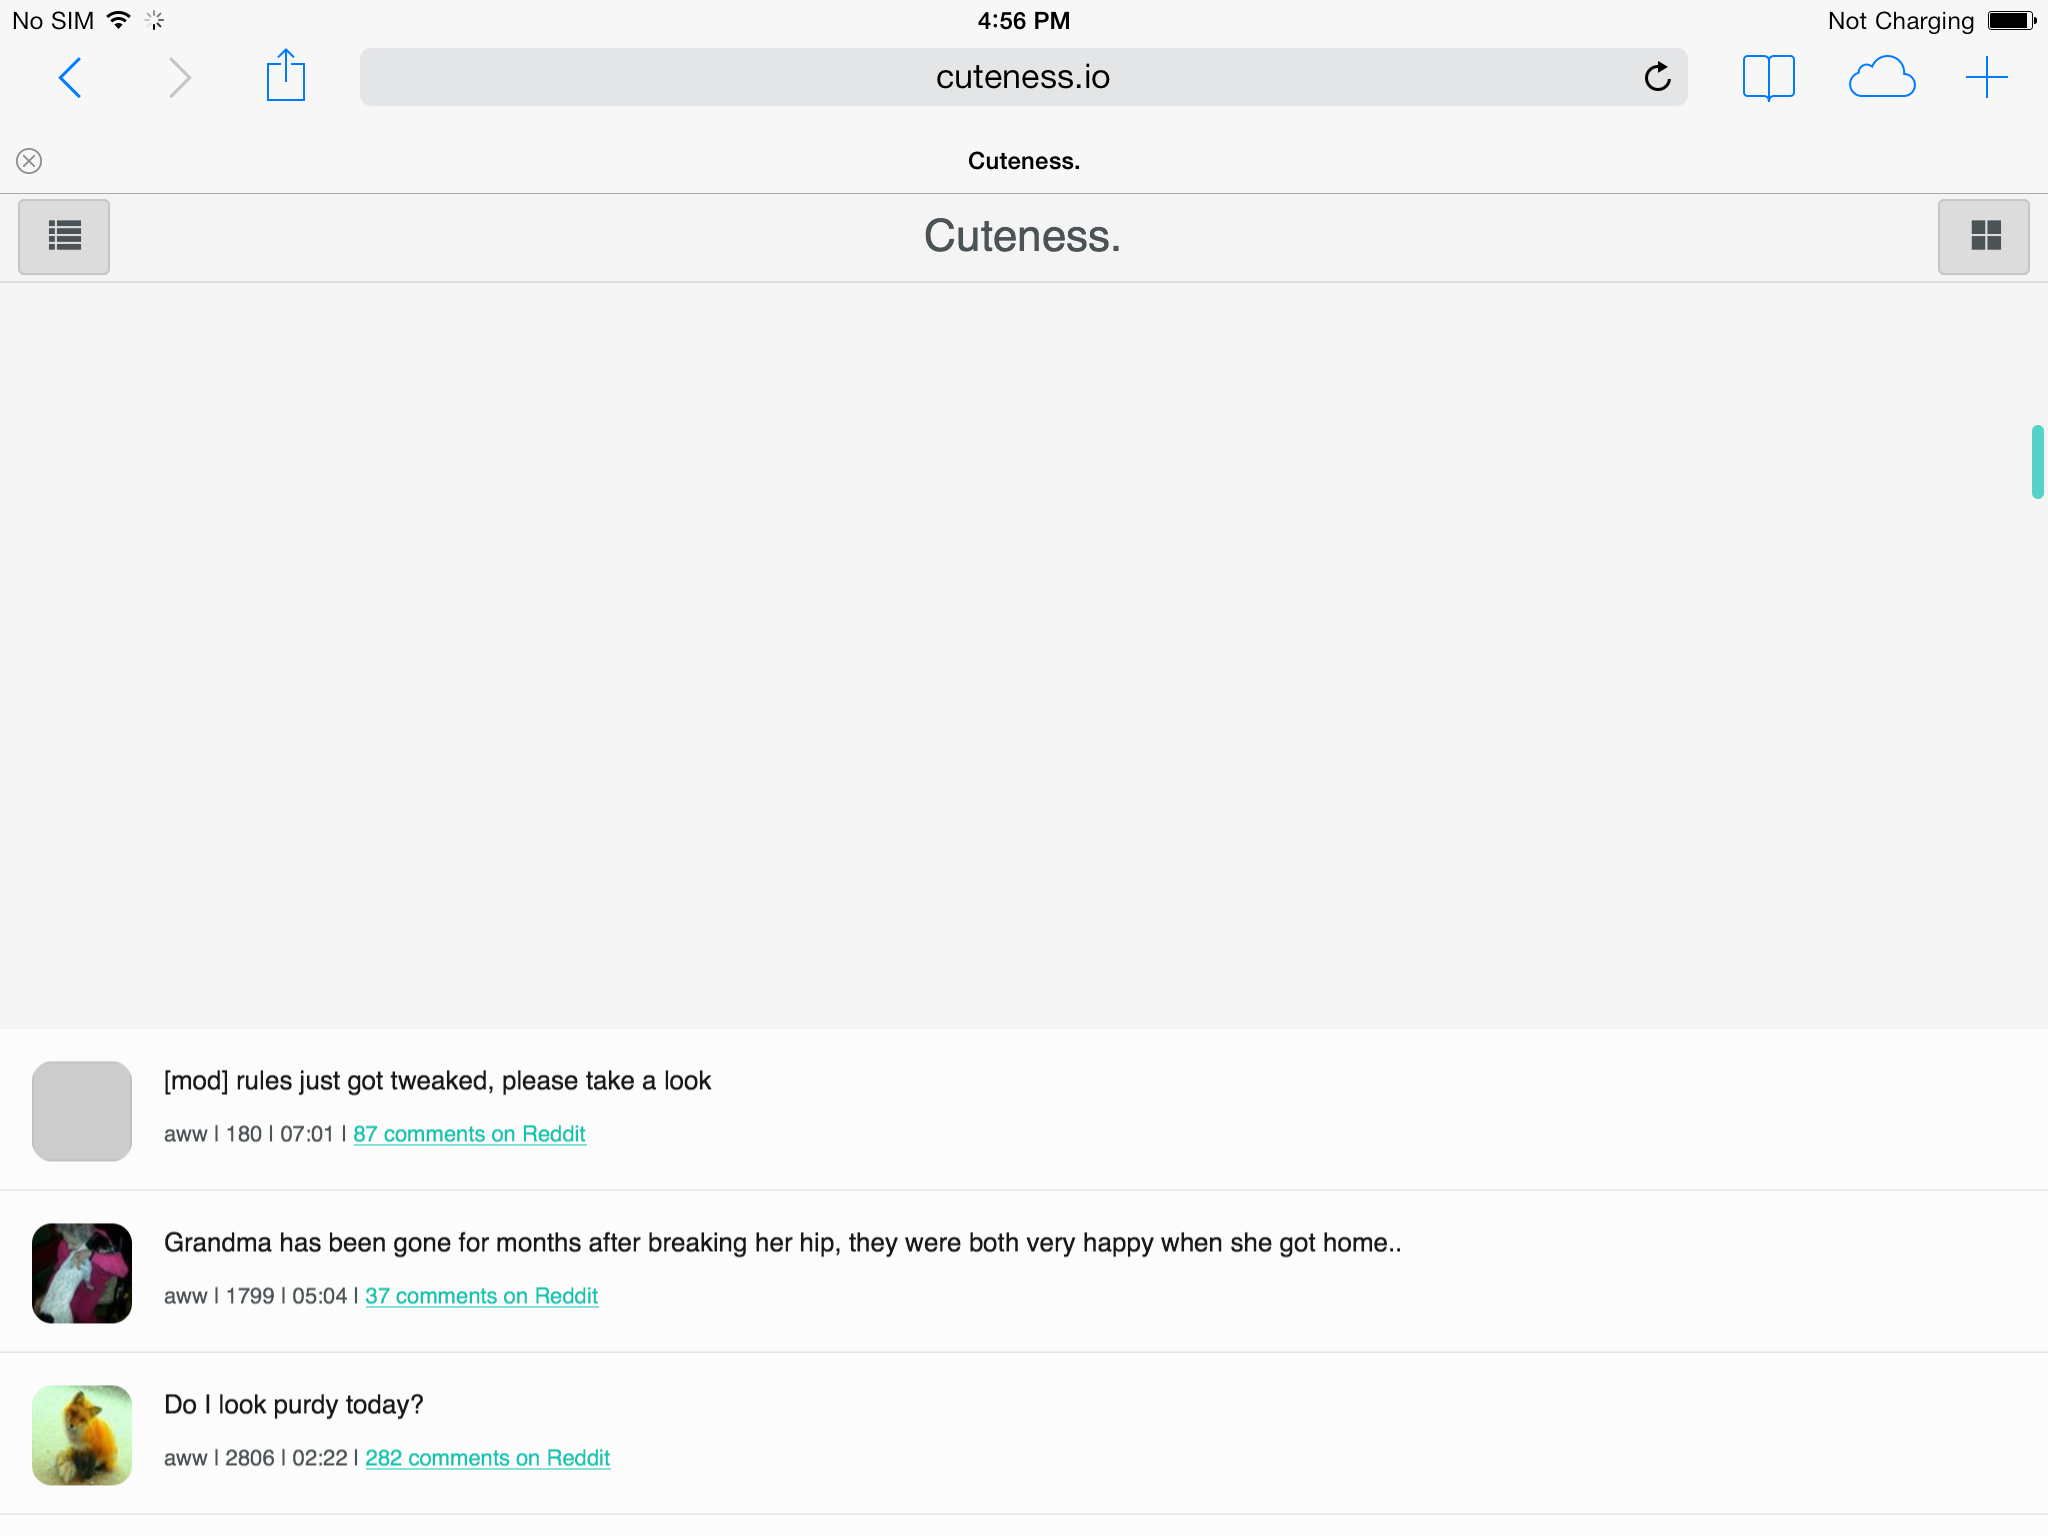The width and height of the screenshot is (2048, 1536).
Task: Tap the forward navigation arrow
Action: coord(180,78)
